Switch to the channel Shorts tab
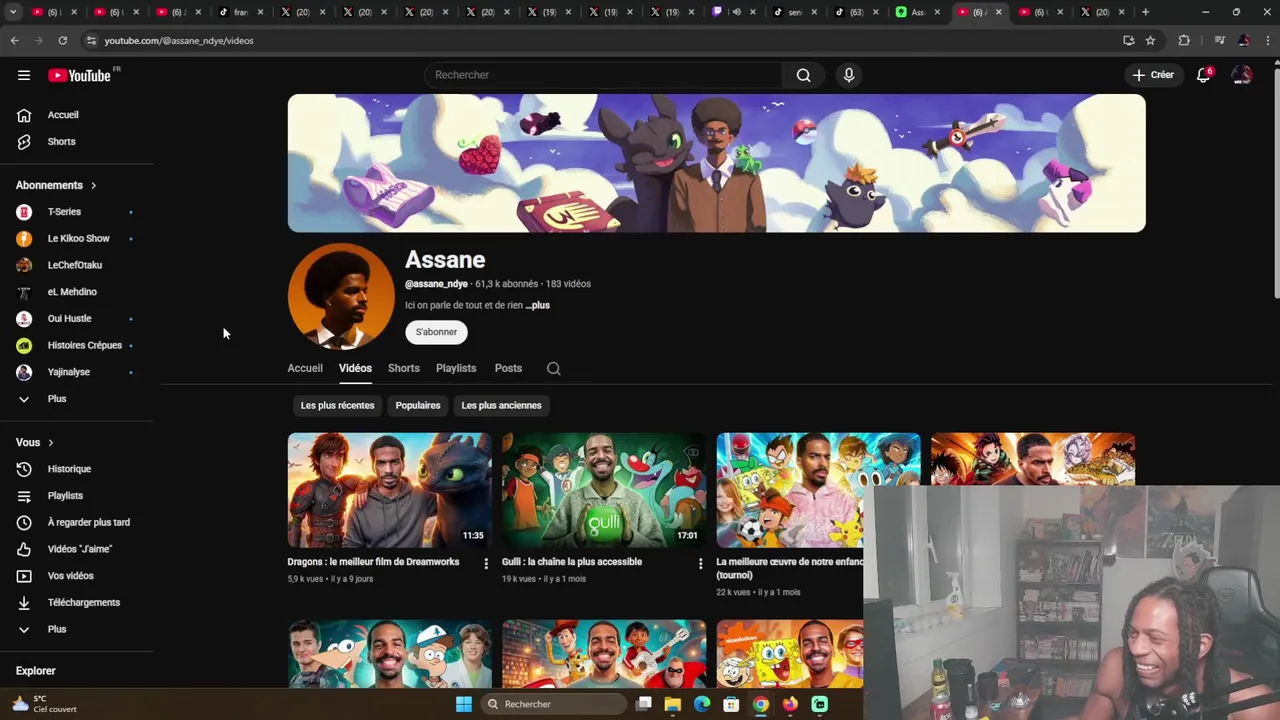 pyautogui.click(x=404, y=368)
